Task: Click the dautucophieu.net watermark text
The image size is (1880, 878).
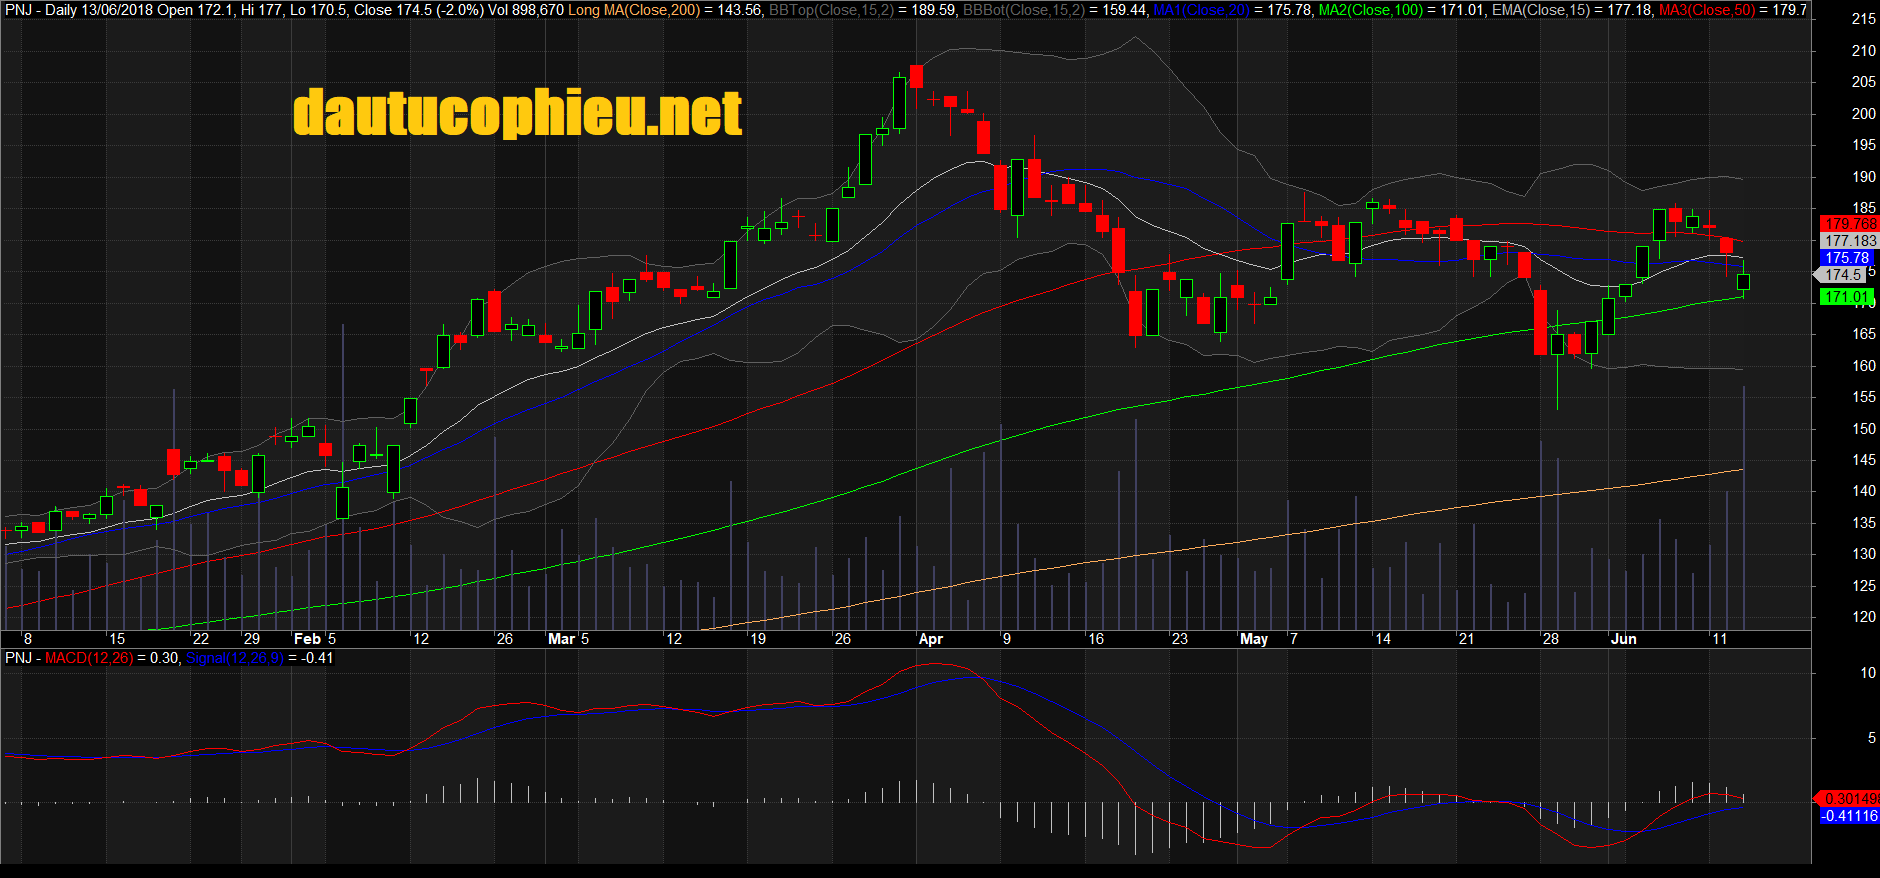Action: (x=517, y=112)
